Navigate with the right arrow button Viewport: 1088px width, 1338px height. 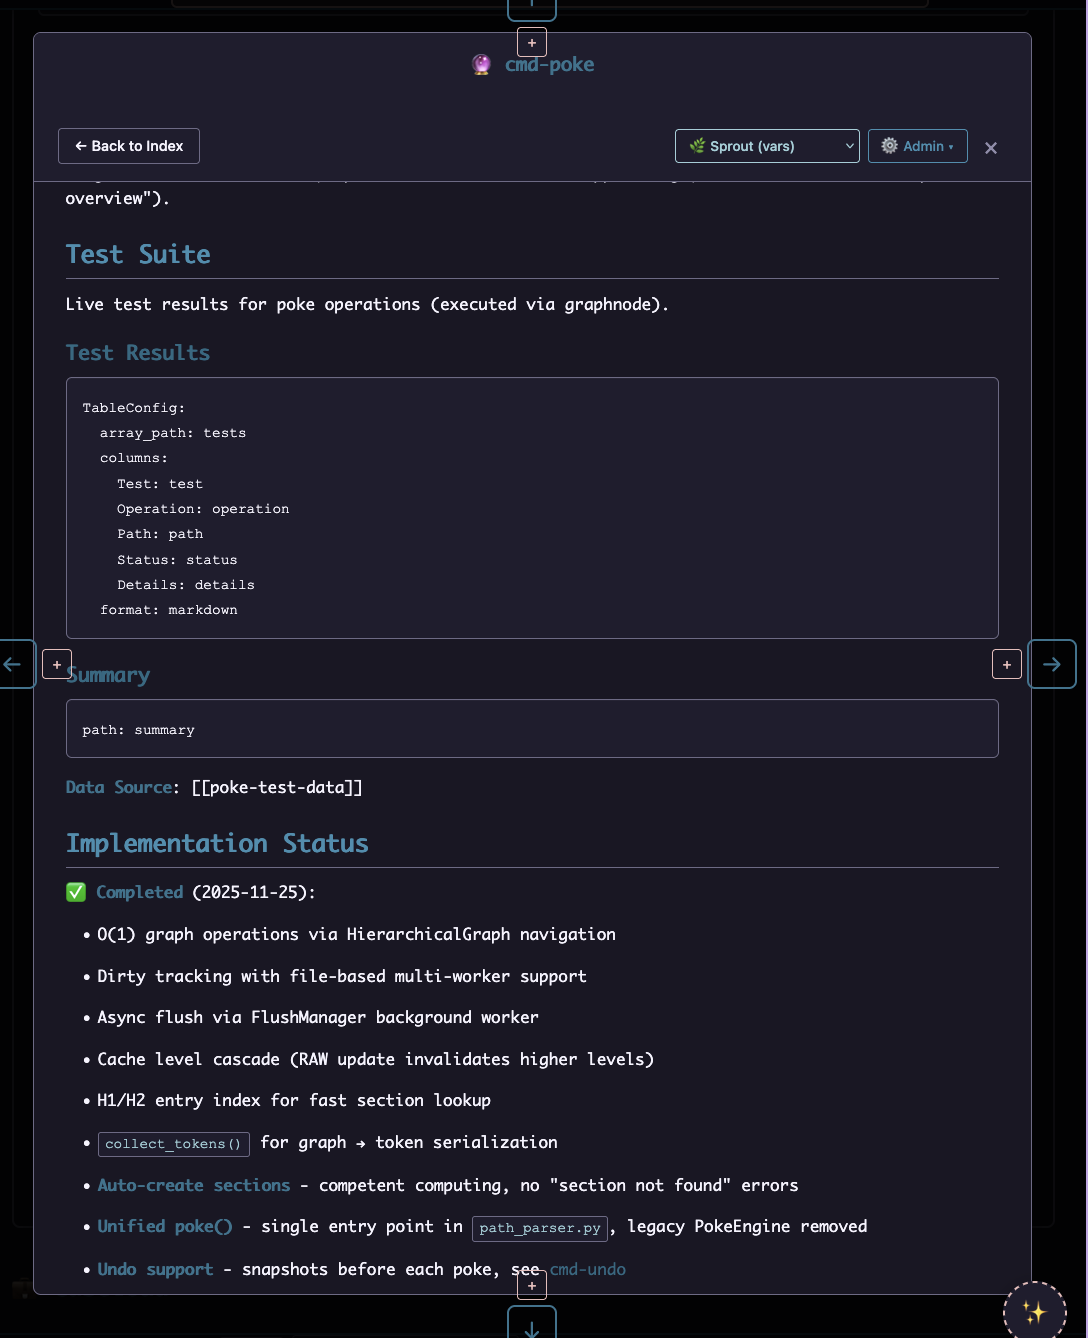1052,664
